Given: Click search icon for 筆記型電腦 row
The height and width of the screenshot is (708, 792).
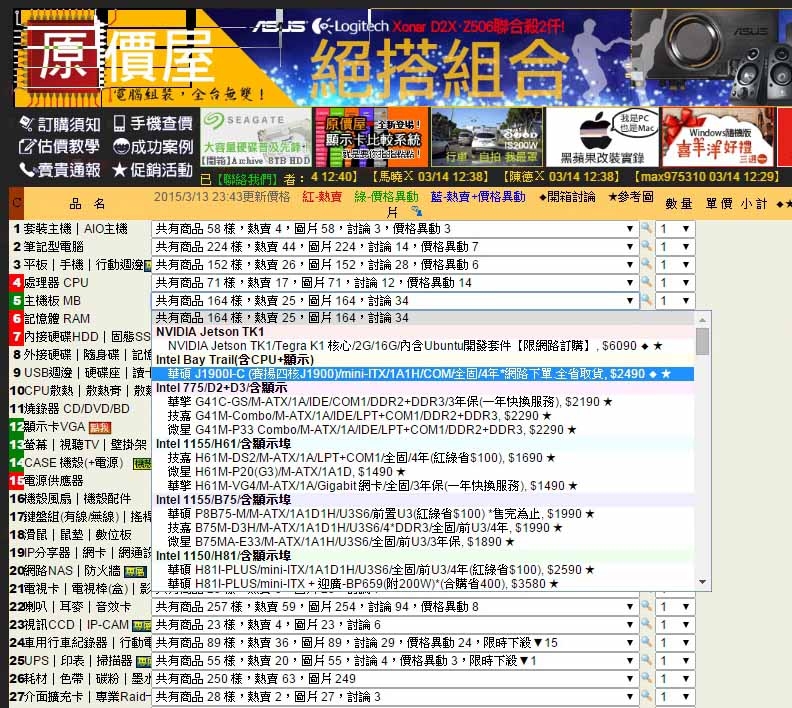Looking at the screenshot, I should [x=647, y=246].
